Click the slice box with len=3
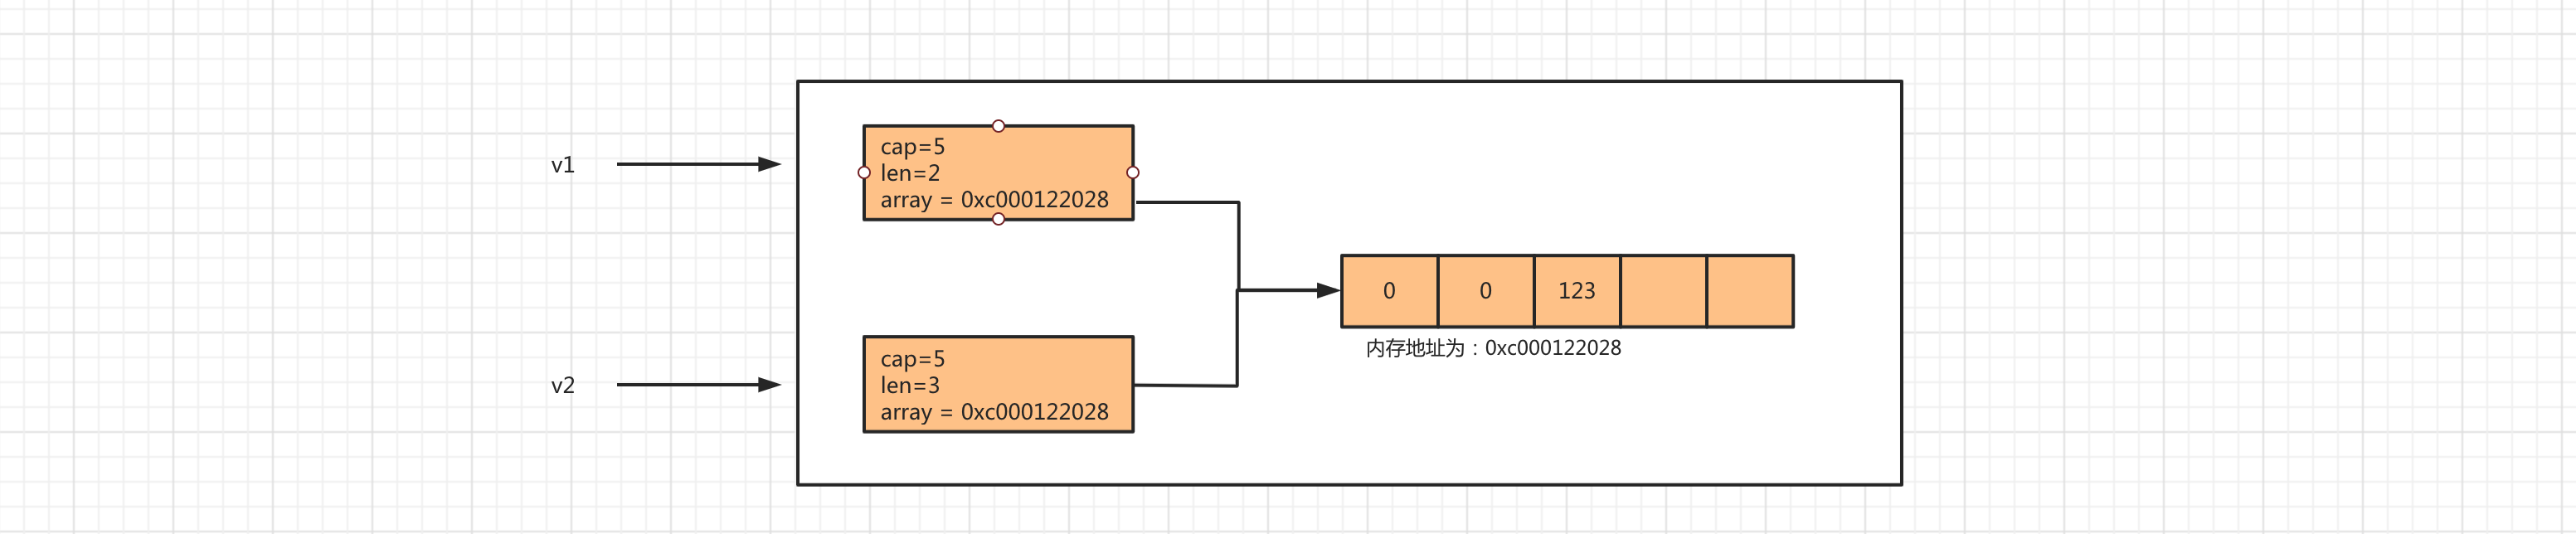 998,385
